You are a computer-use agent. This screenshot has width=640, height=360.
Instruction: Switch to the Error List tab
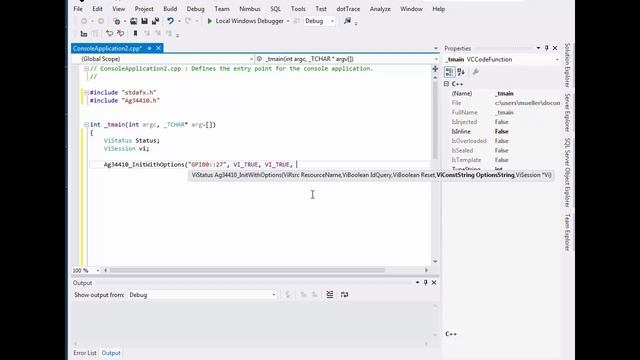[x=85, y=353]
